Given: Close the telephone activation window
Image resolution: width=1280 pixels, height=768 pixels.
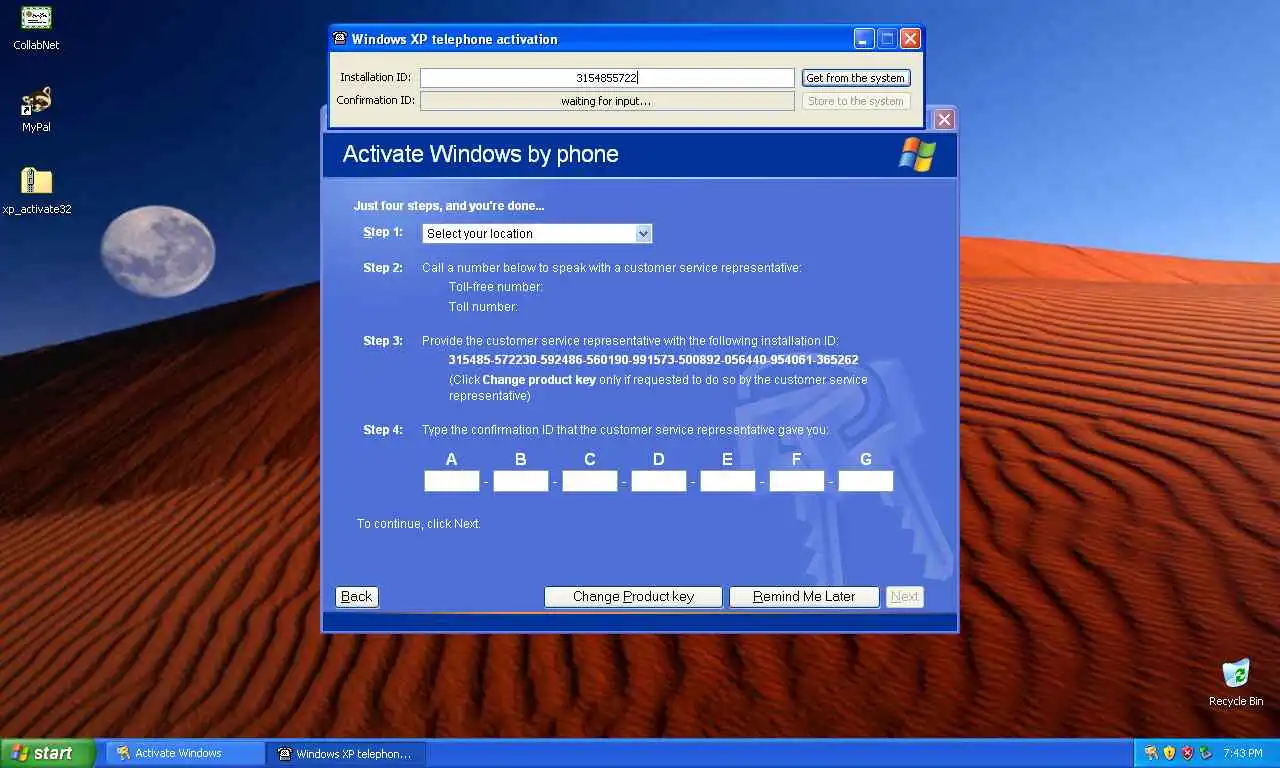Looking at the screenshot, I should coord(910,39).
